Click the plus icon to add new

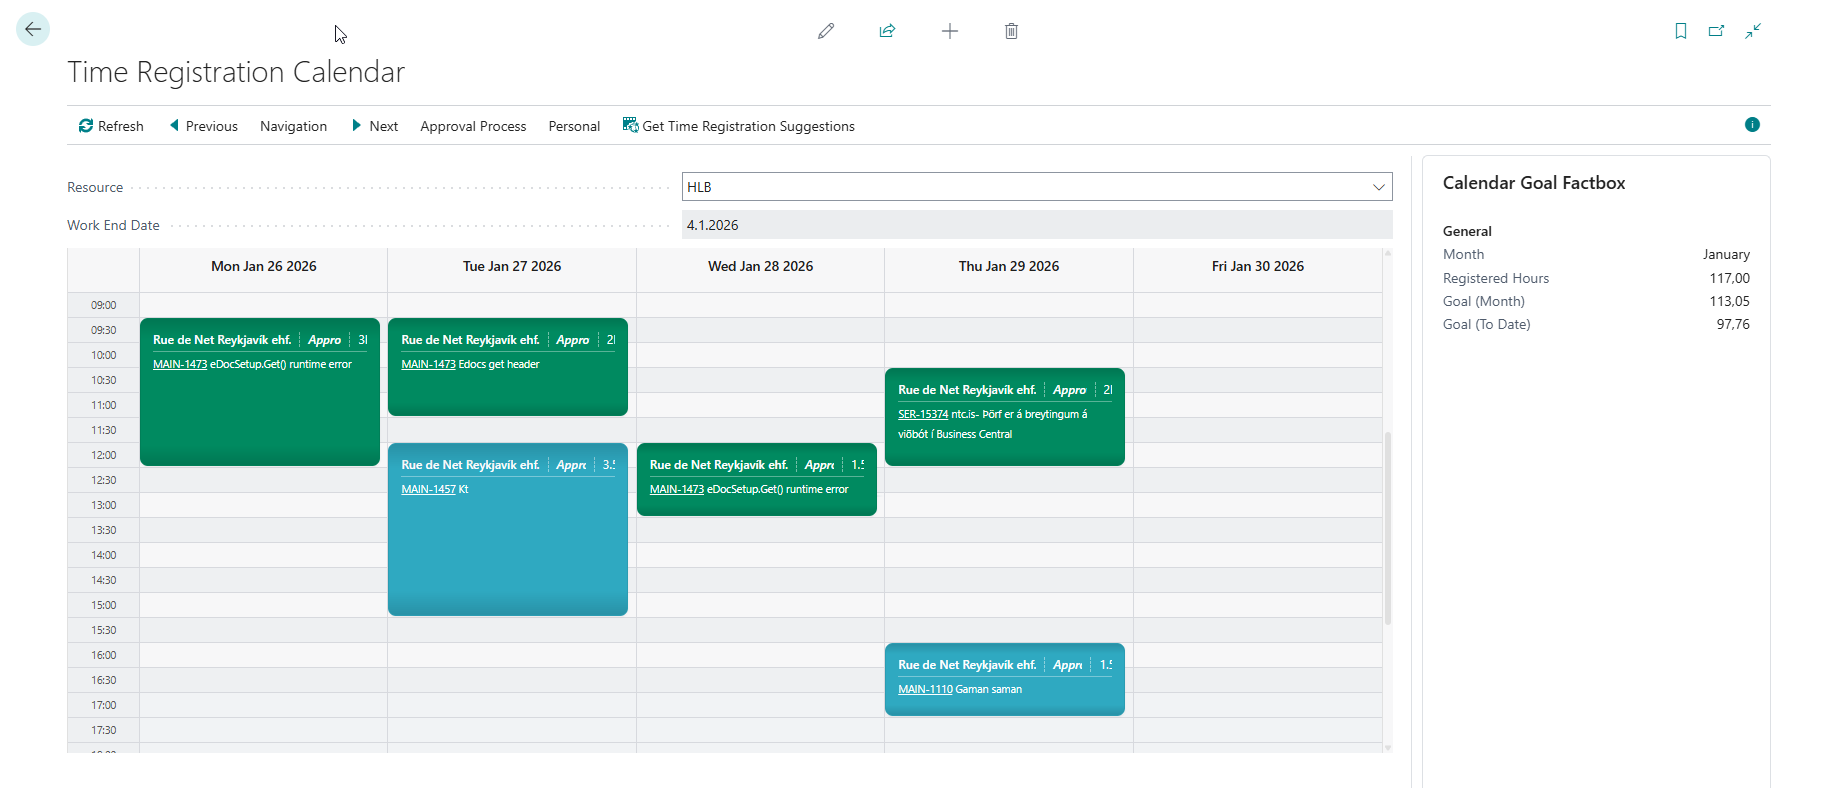950,31
